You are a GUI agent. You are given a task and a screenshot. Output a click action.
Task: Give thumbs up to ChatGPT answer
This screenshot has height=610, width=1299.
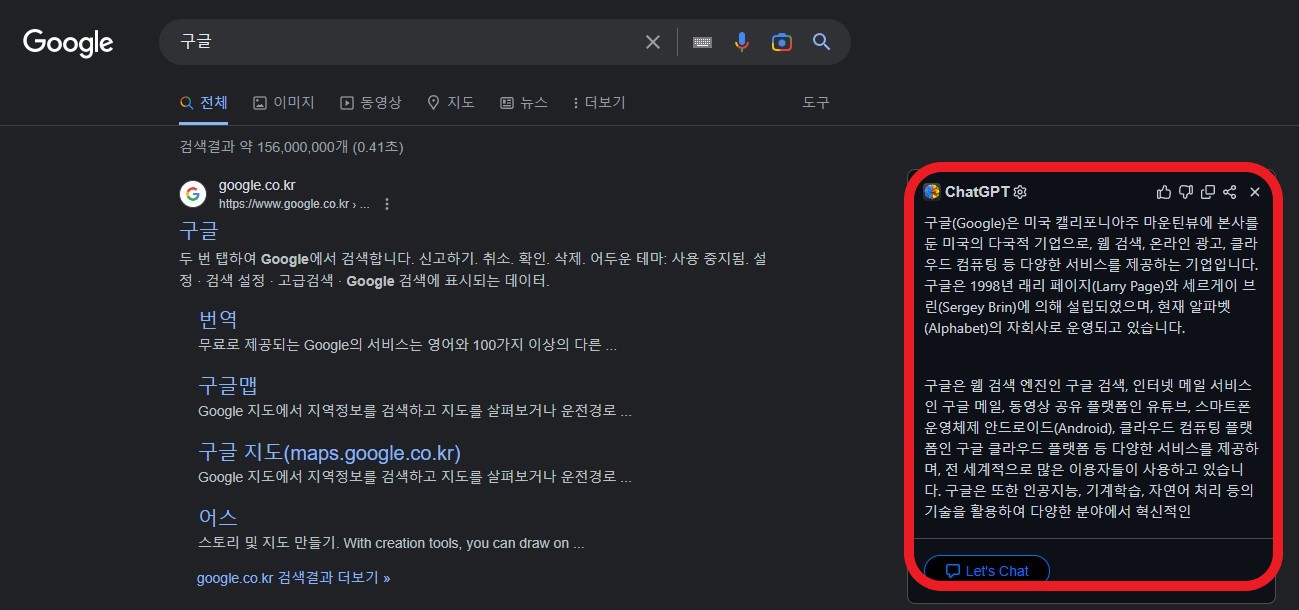(1163, 192)
